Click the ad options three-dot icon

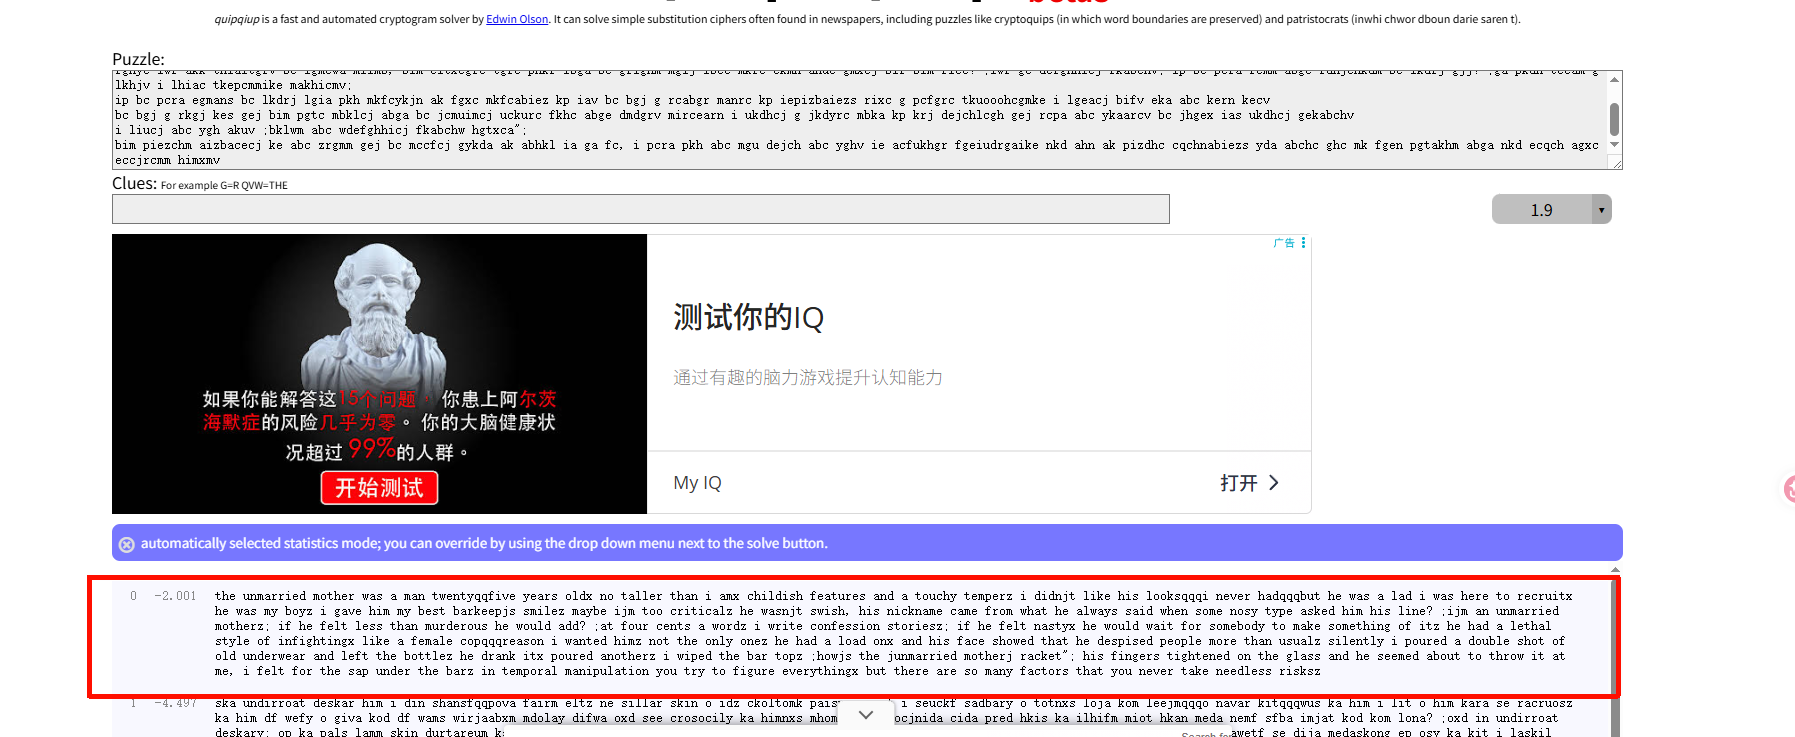click(1303, 243)
